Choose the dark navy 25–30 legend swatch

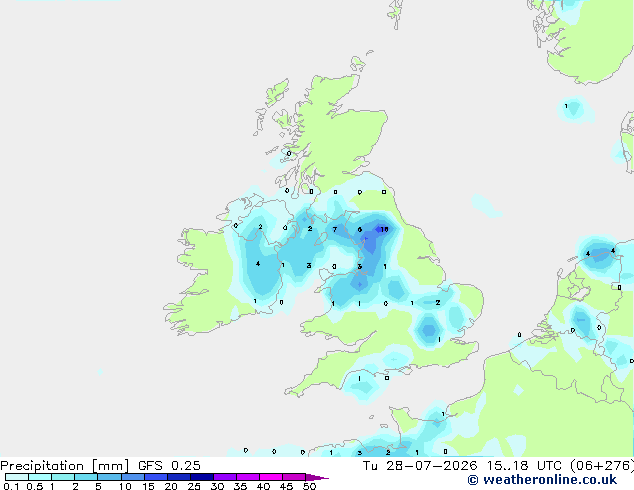click(x=202, y=477)
